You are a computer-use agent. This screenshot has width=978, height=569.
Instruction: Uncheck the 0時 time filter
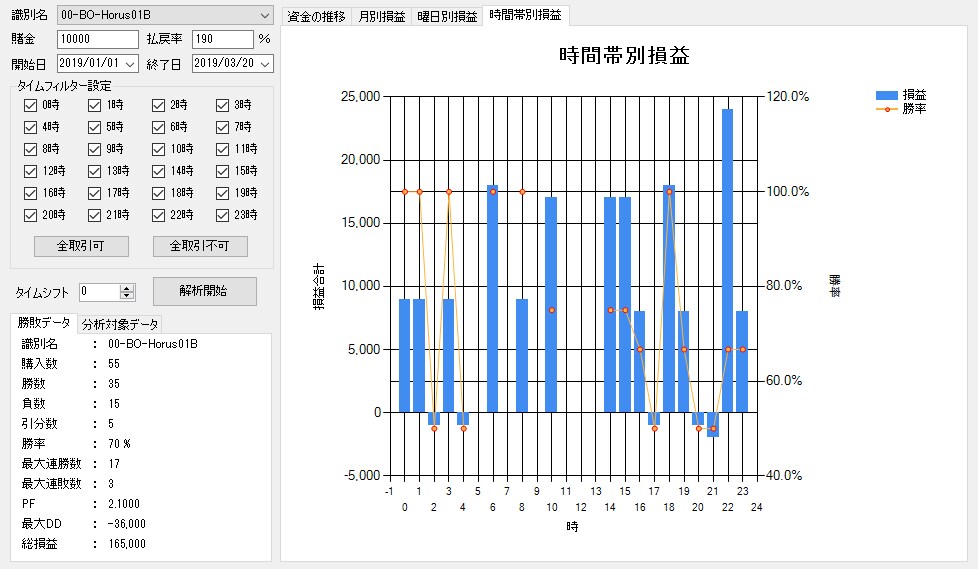pyautogui.click(x=30, y=105)
